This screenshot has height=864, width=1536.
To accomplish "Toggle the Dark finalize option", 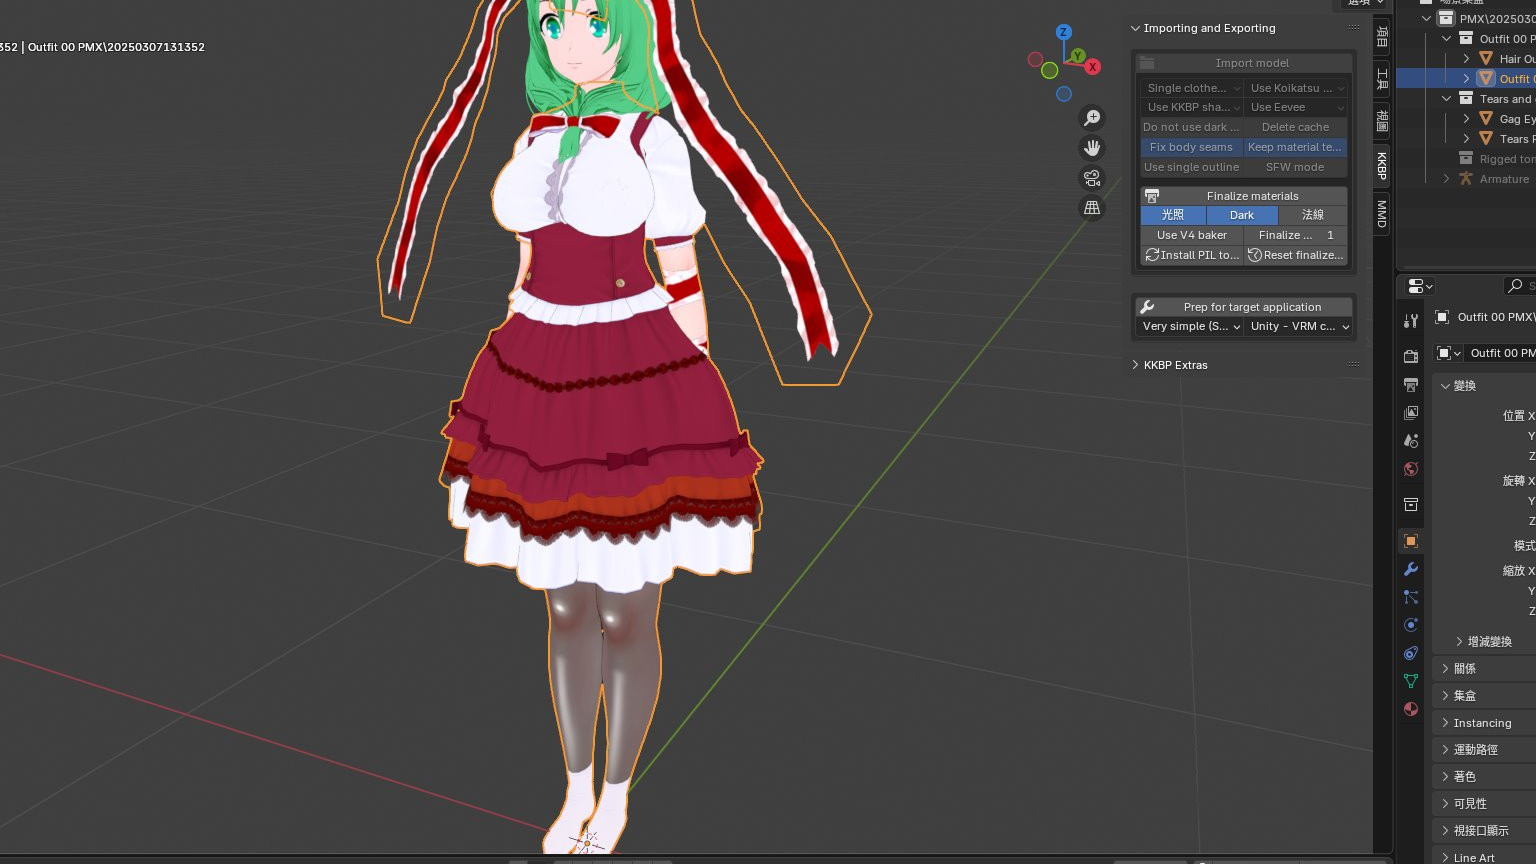I will click(x=1241, y=215).
